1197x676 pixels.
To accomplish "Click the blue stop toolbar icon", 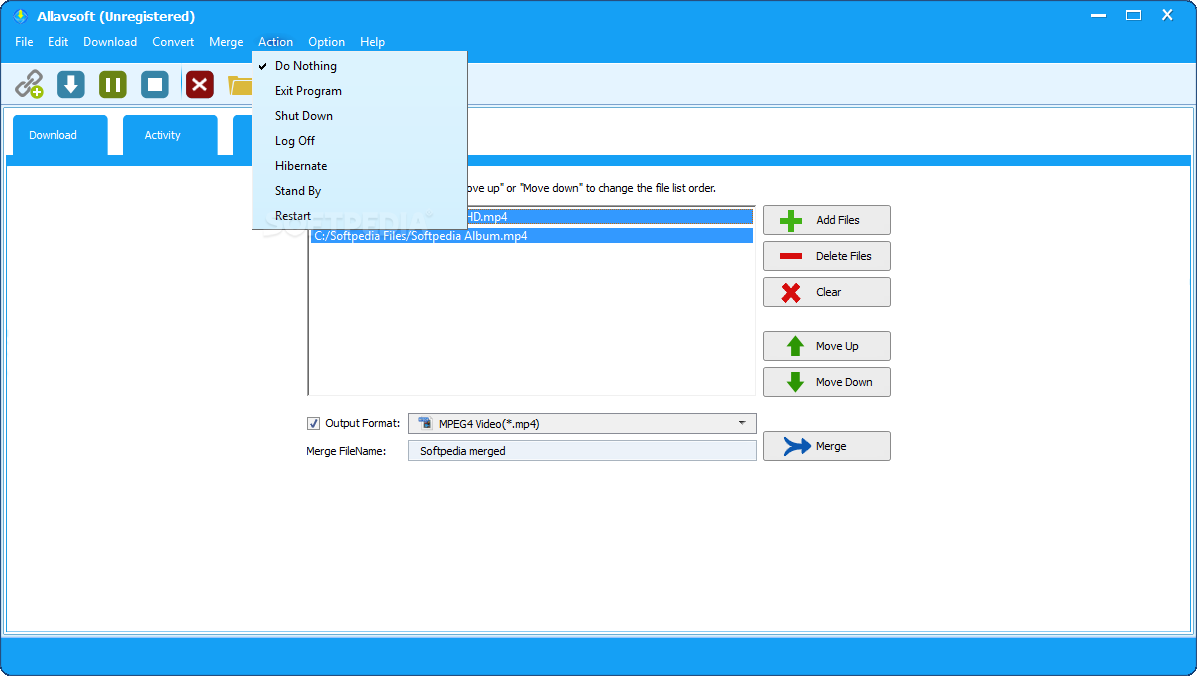I will 155,84.
